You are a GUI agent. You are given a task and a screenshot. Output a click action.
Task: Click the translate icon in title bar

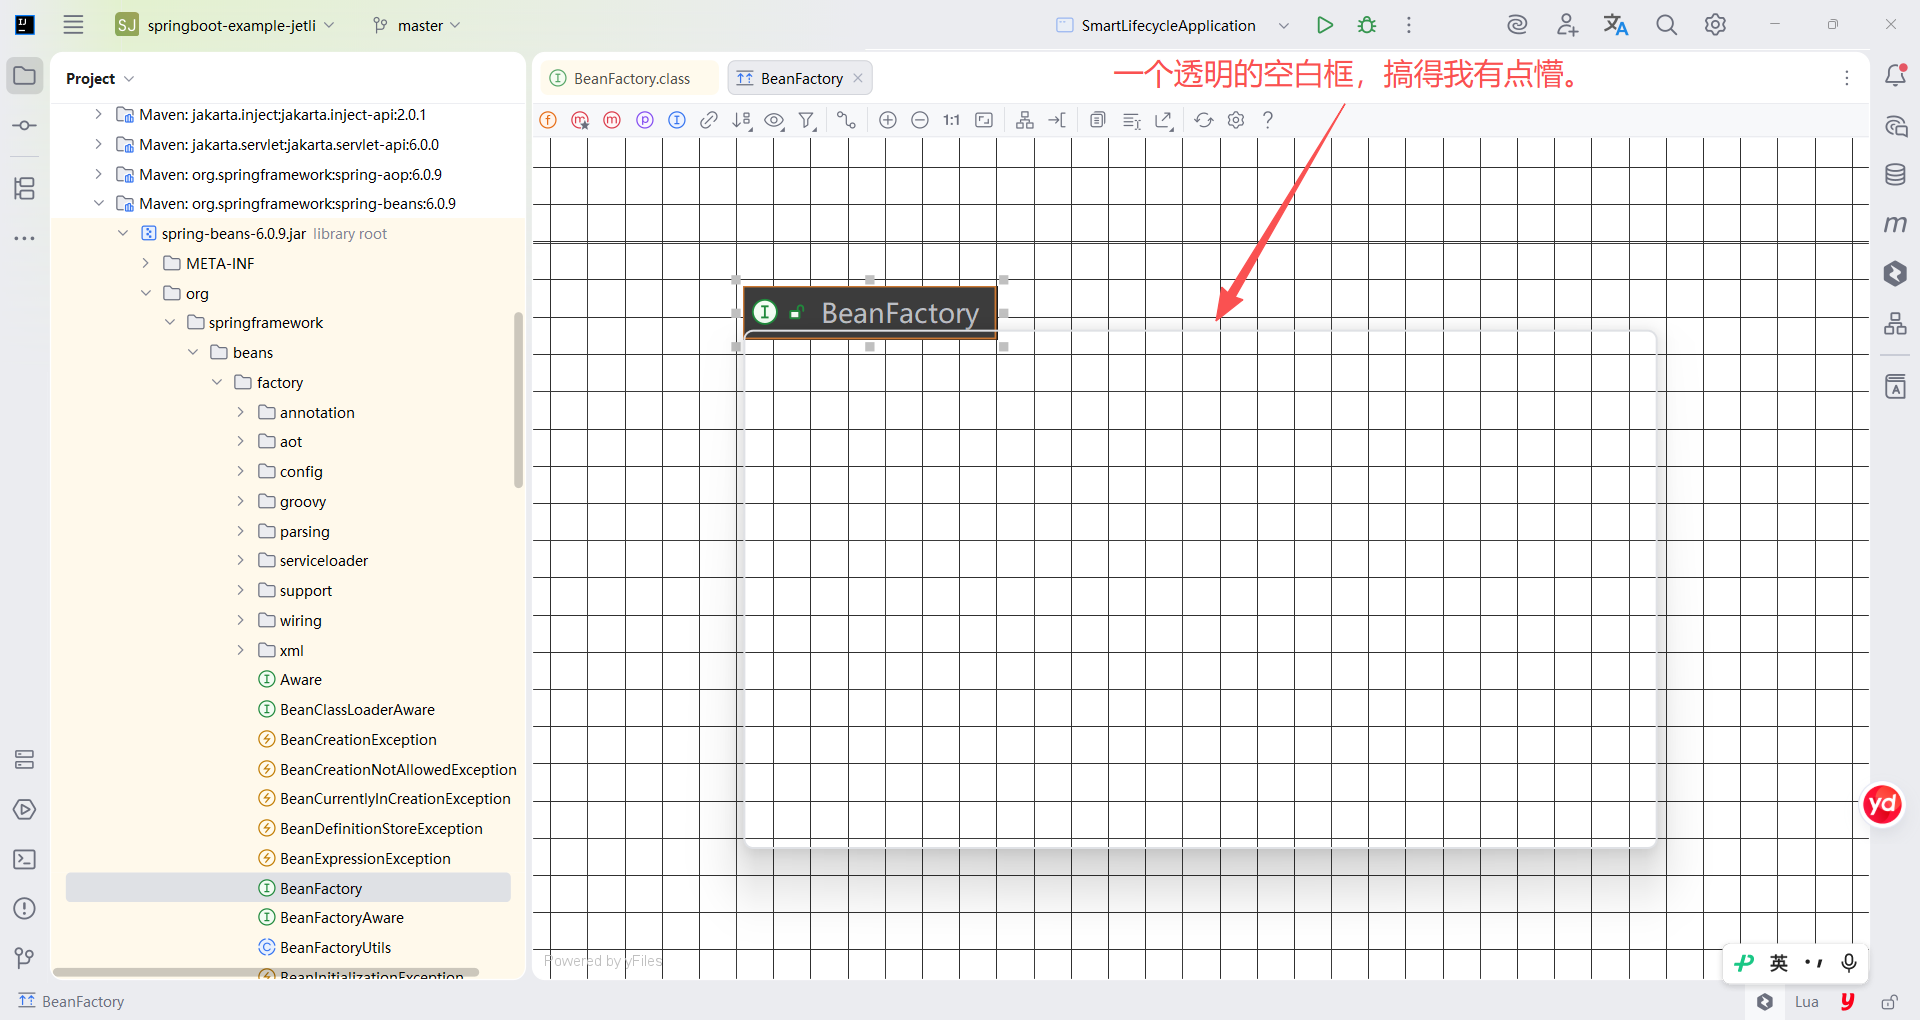point(1616,25)
